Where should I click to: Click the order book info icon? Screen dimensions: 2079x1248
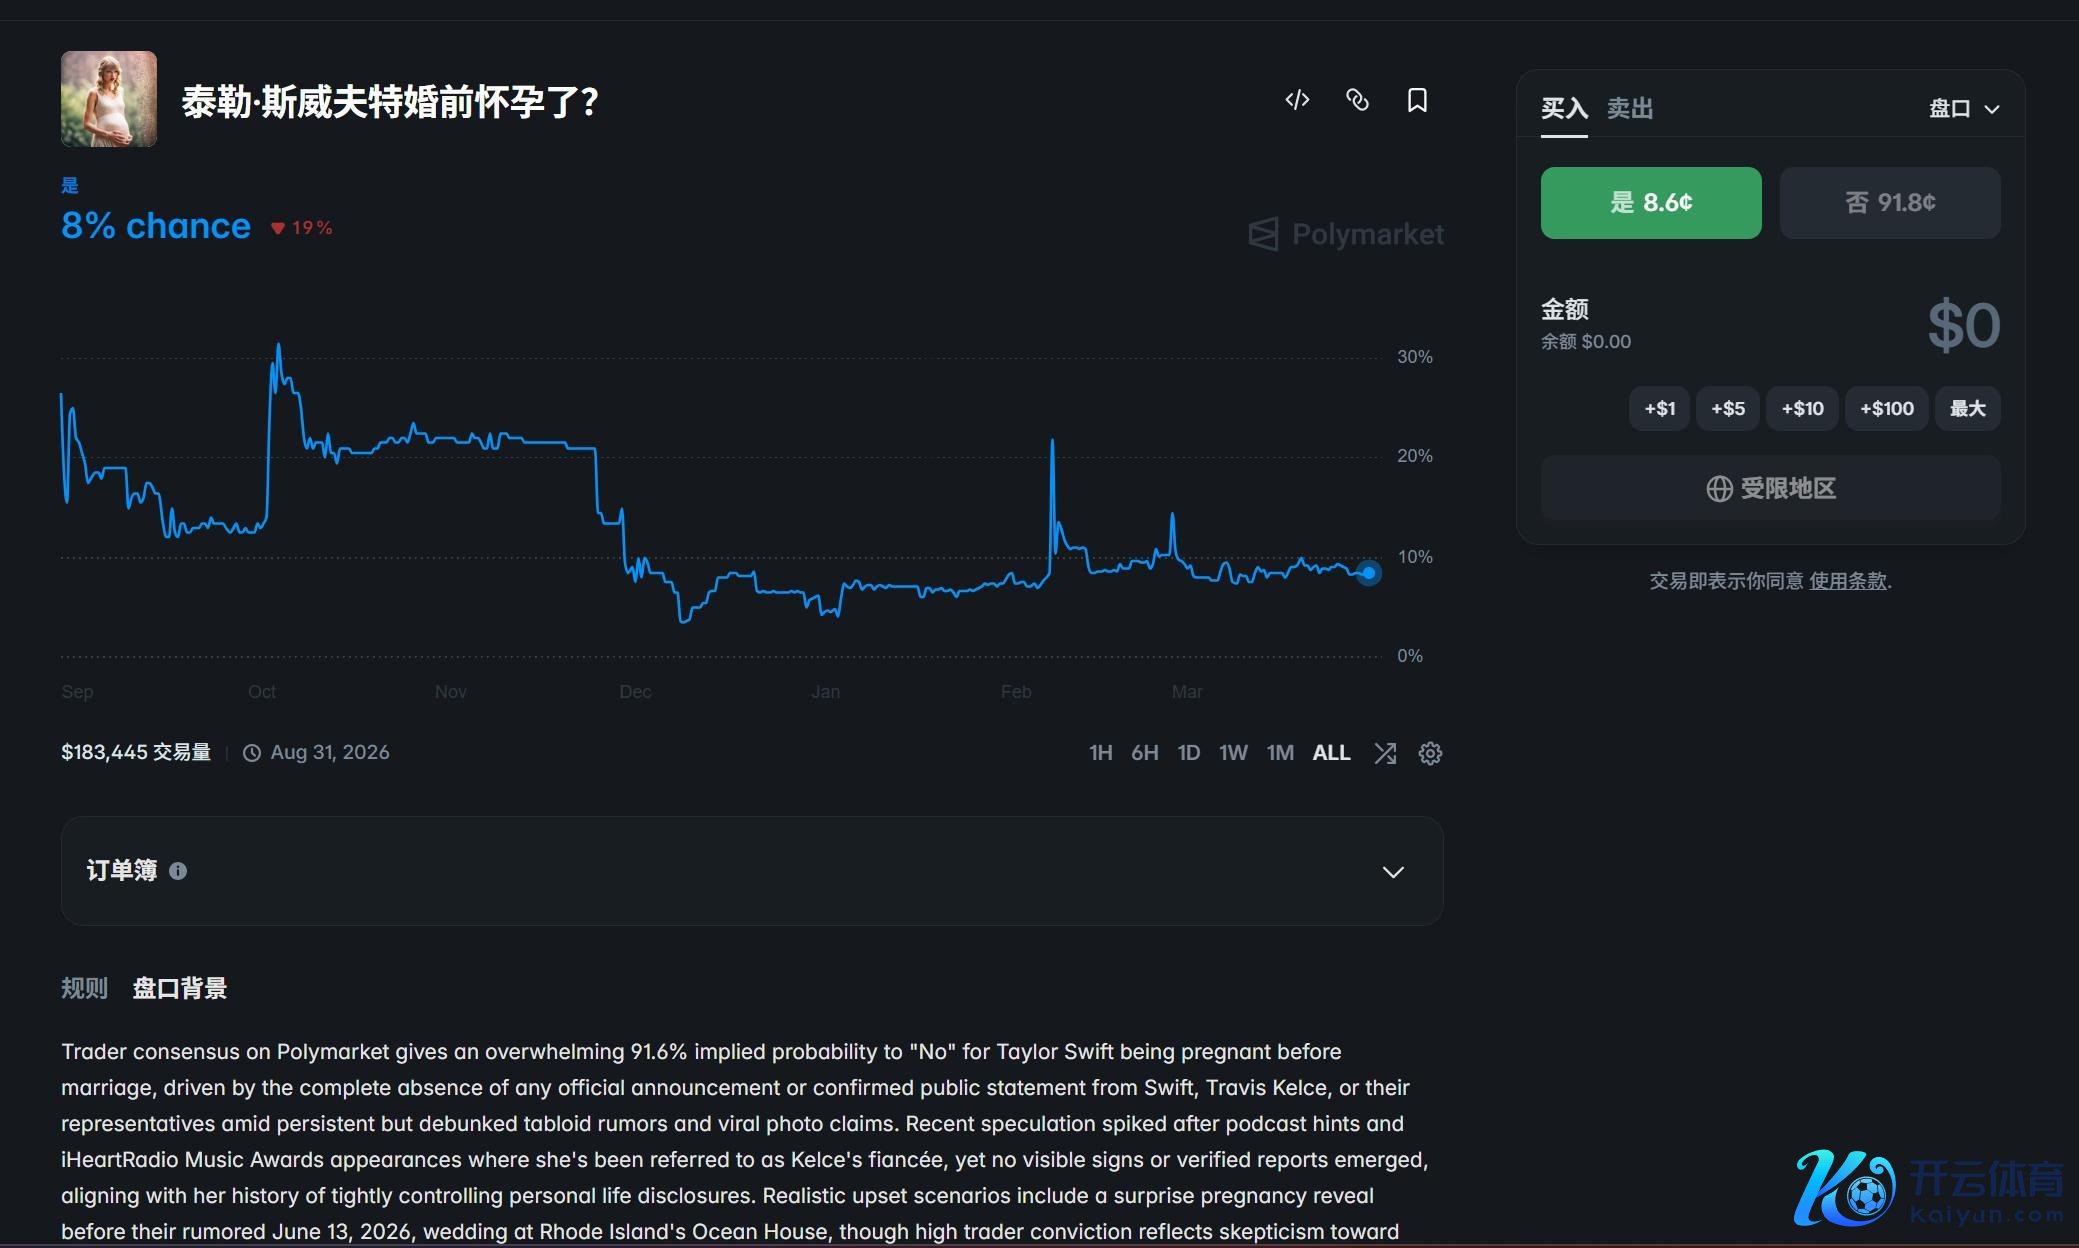[x=178, y=871]
